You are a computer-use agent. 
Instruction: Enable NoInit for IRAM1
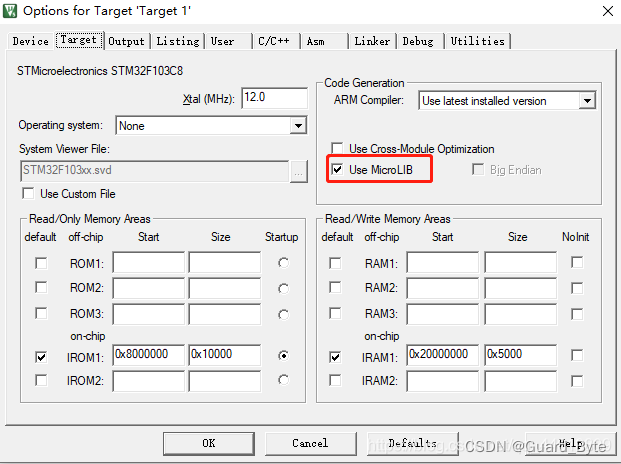[577, 355]
